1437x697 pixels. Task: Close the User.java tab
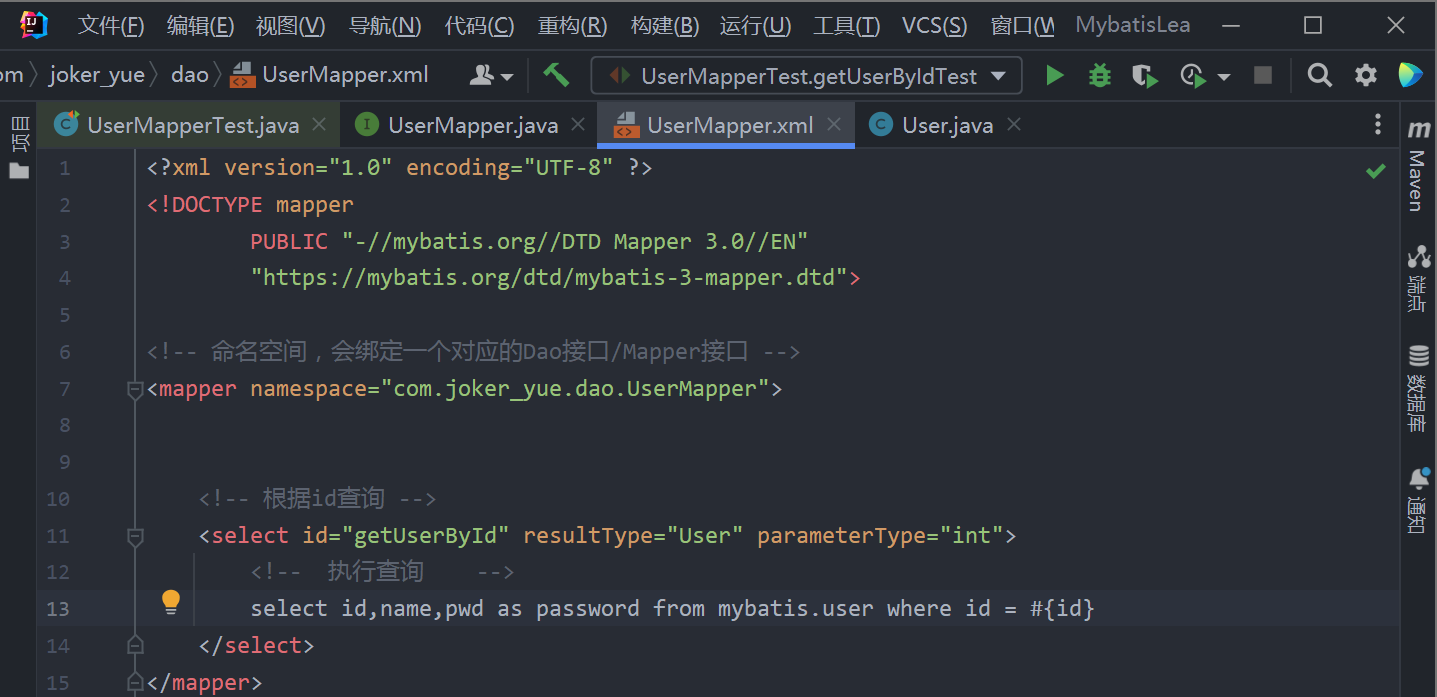[x=1014, y=125]
